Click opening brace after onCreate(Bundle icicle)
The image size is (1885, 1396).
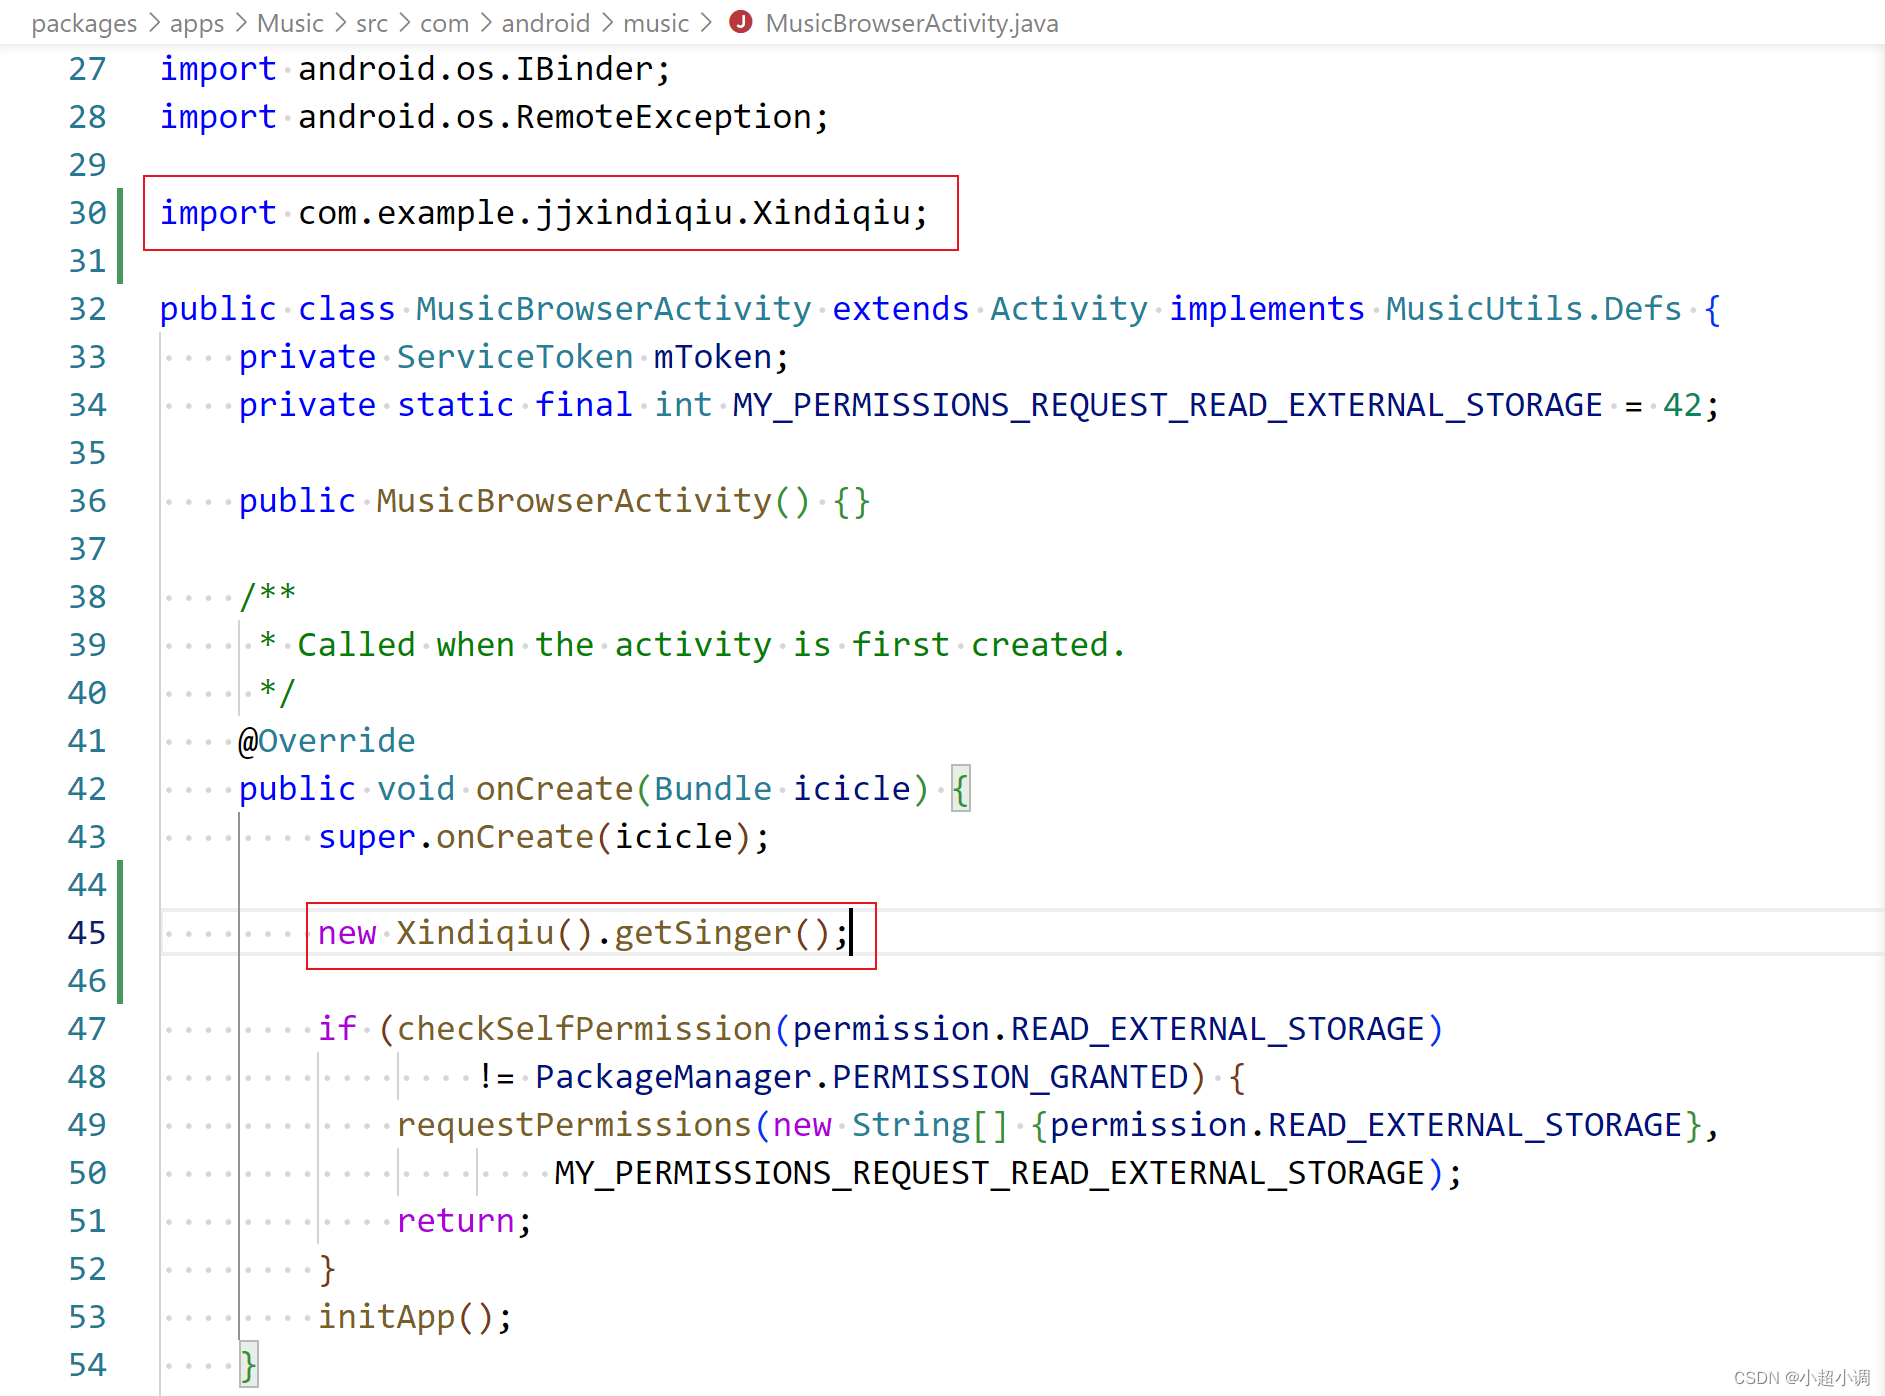click(960, 789)
